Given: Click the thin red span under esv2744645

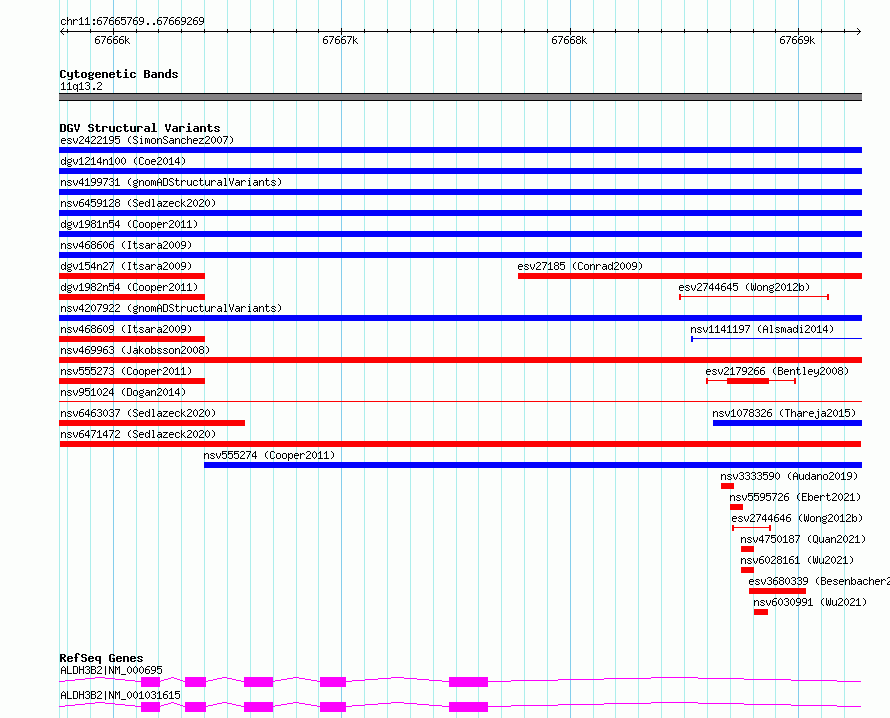Looking at the screenshot, I should (x=754, y=297).
